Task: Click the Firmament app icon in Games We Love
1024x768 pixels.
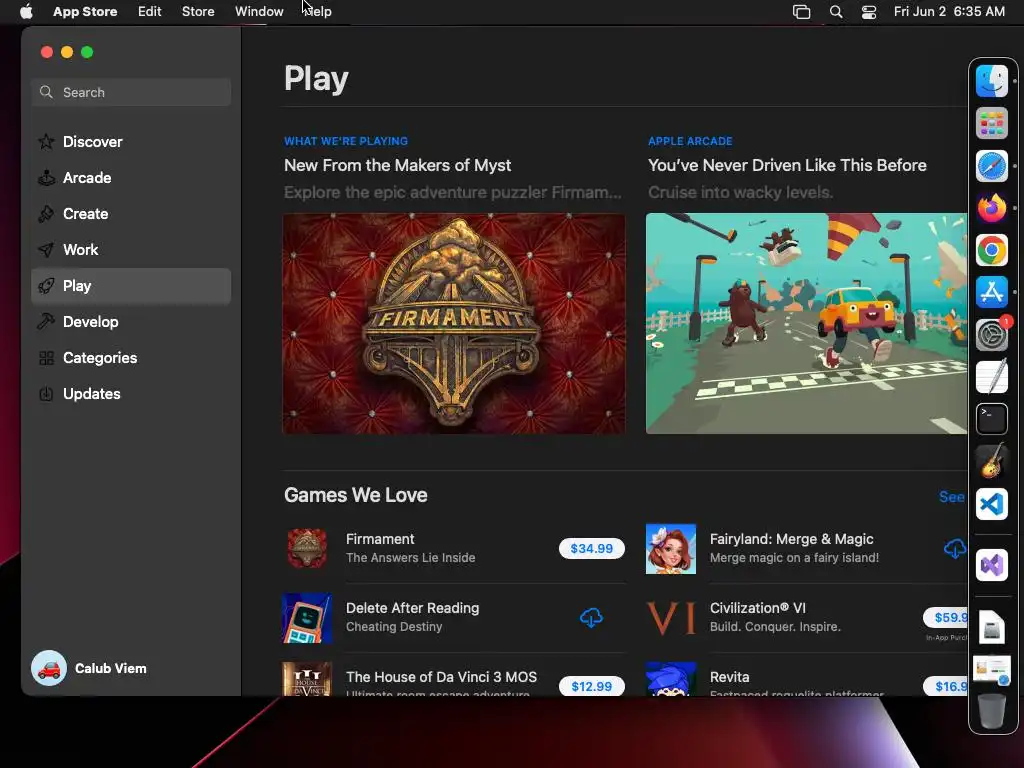Action: (x=307, y=549)
